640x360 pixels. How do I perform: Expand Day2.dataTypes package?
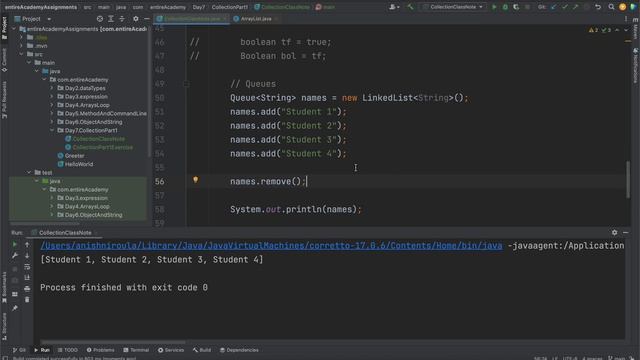click(52, 88)
